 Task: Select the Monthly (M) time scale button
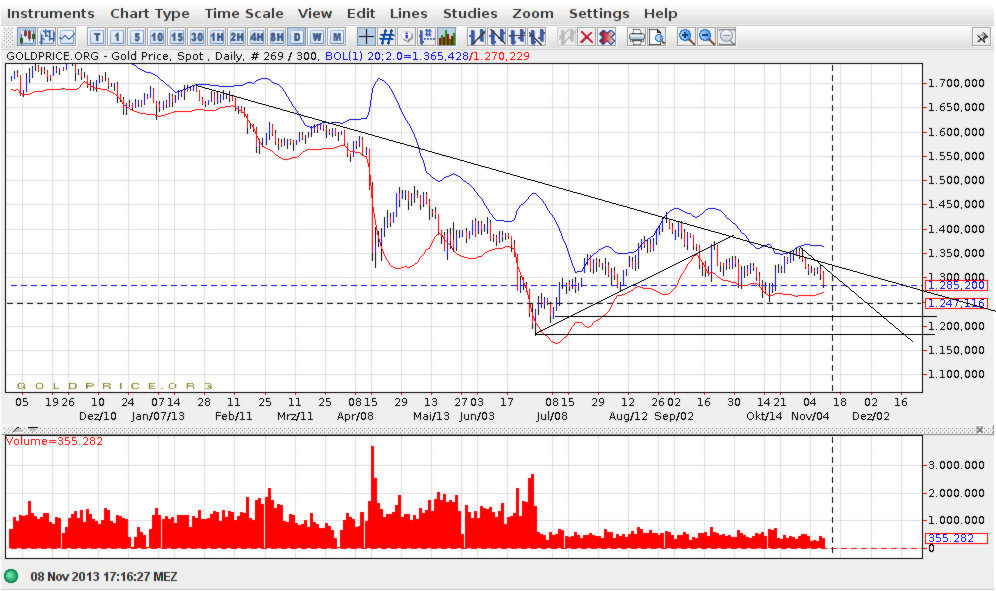pos(337,37)
